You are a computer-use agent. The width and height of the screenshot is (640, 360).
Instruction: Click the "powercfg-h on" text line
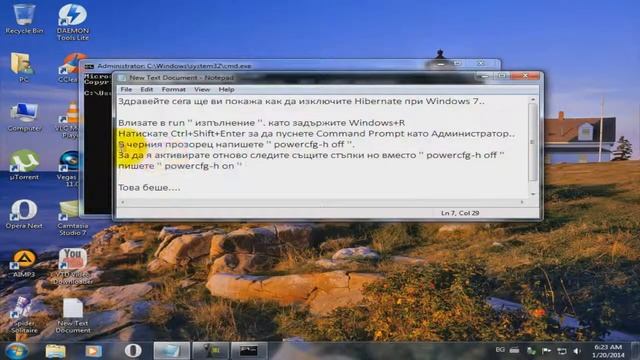pyautogui.click(x=180, y=166)
